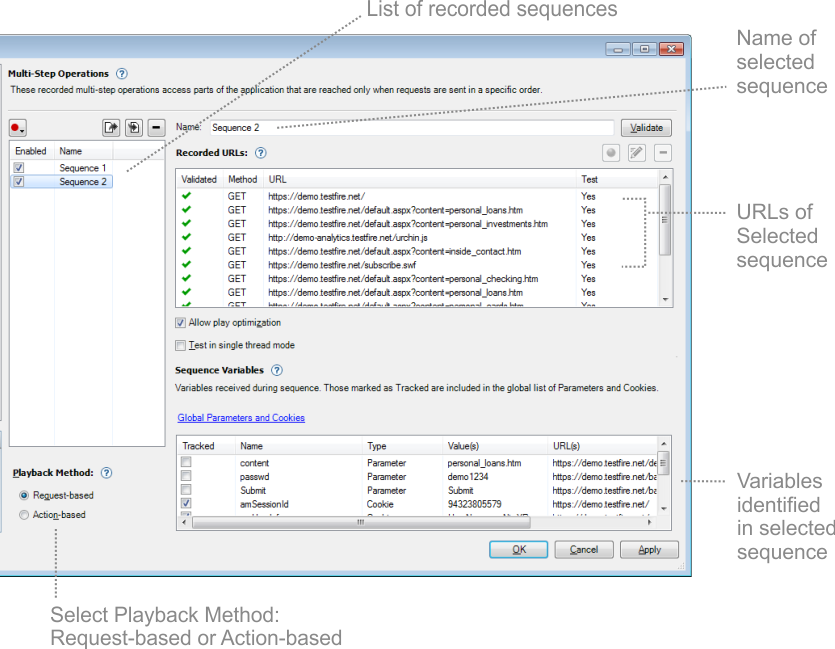Click the export sequence icon
Viewport: 835px width, 649px height.
[x=111, y=128]
